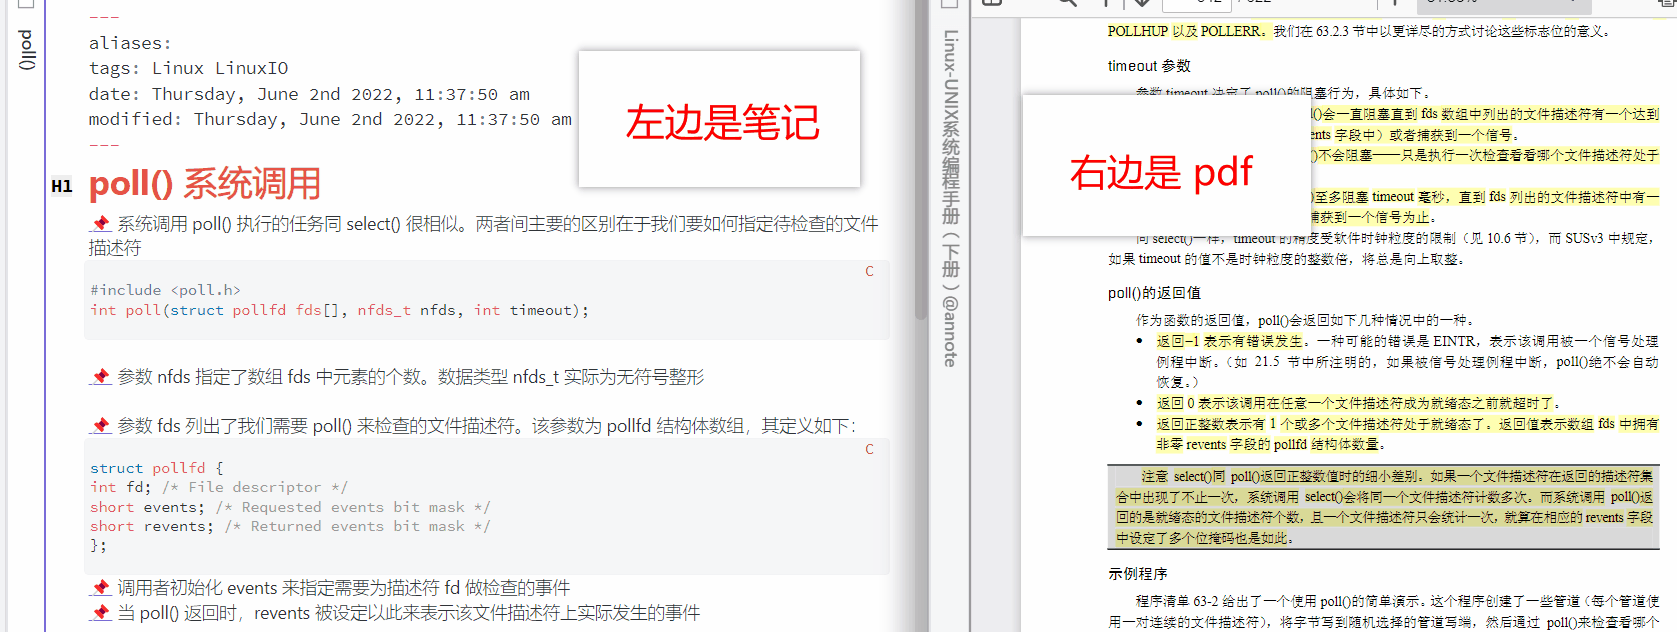Click the note pane vertical scrollbar thumb
Screen dimensions: 1677x632
coord(921,160)
